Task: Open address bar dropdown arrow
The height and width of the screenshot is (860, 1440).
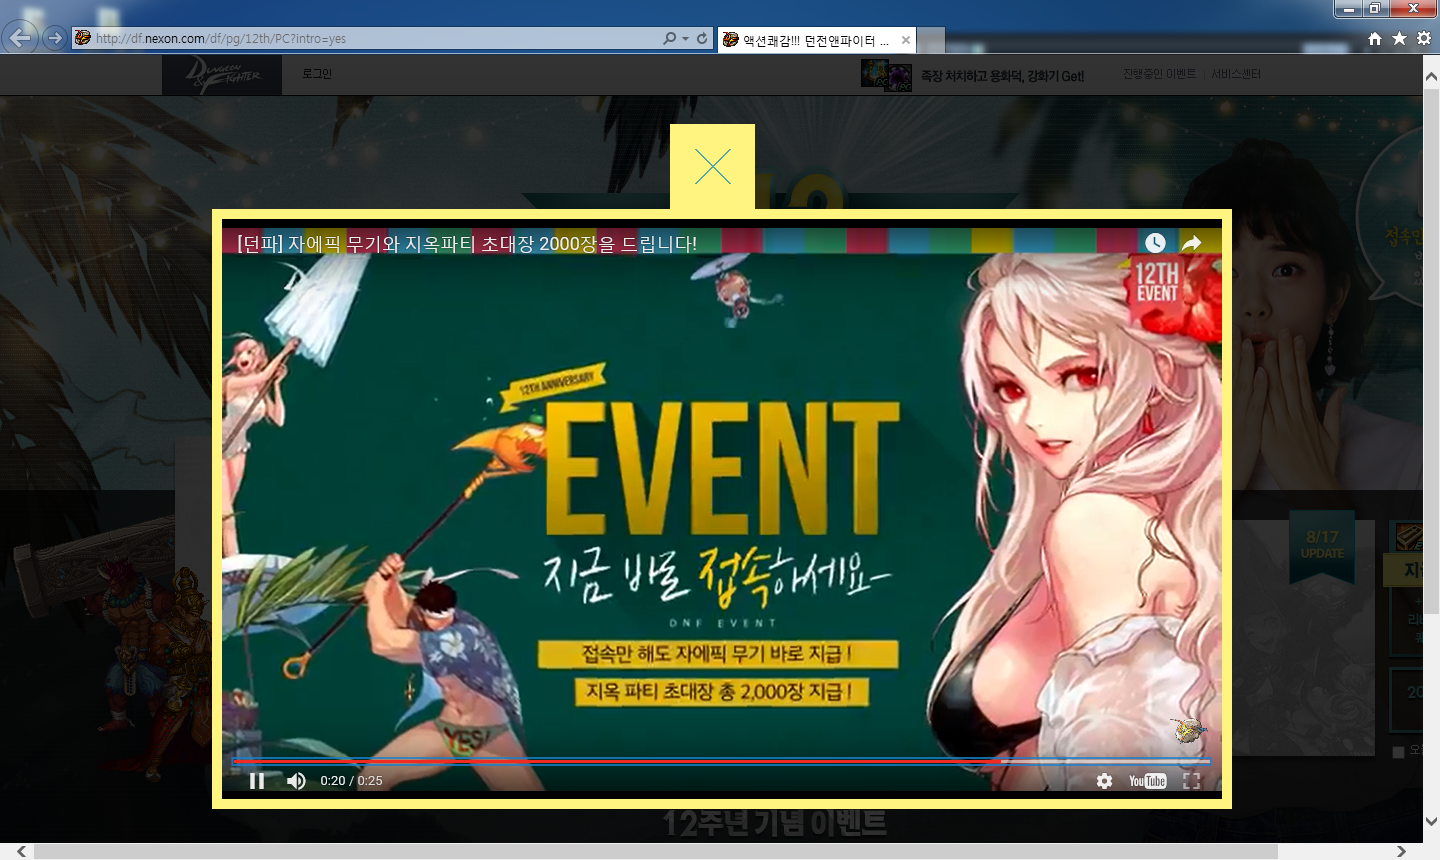Action: (x=685, y=39)
